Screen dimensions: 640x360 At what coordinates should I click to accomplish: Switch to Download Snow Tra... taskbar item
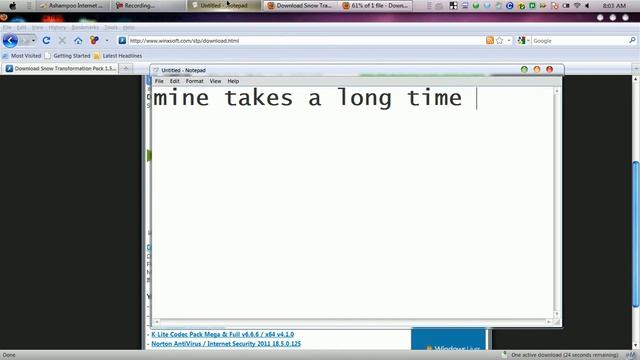pos(300,6)
